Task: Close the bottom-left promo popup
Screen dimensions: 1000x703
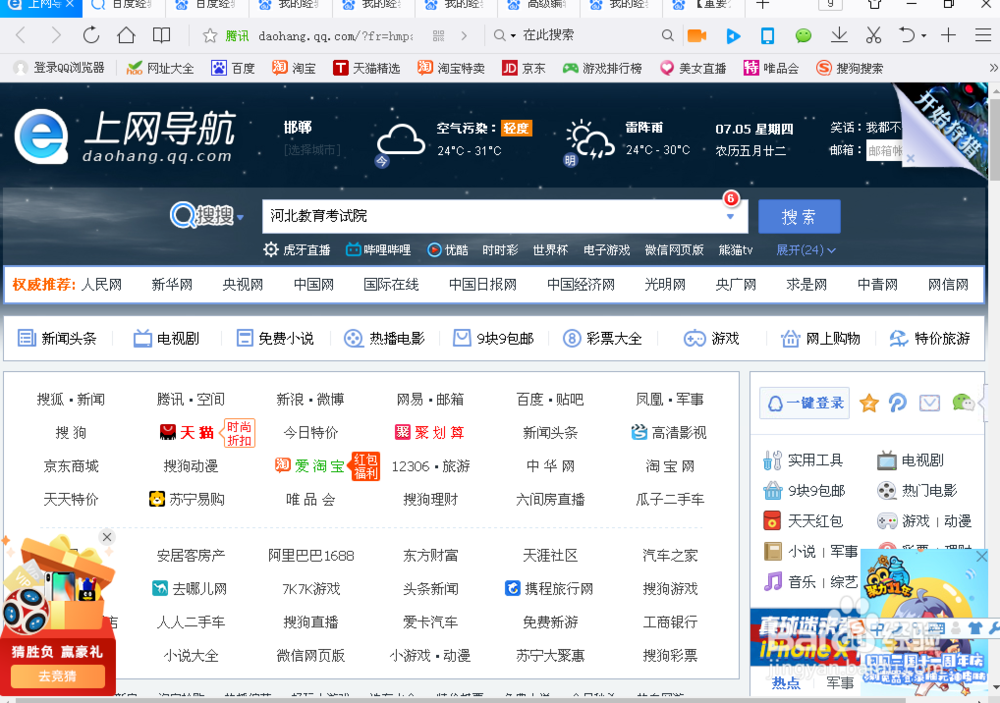Action: point(107,537)
